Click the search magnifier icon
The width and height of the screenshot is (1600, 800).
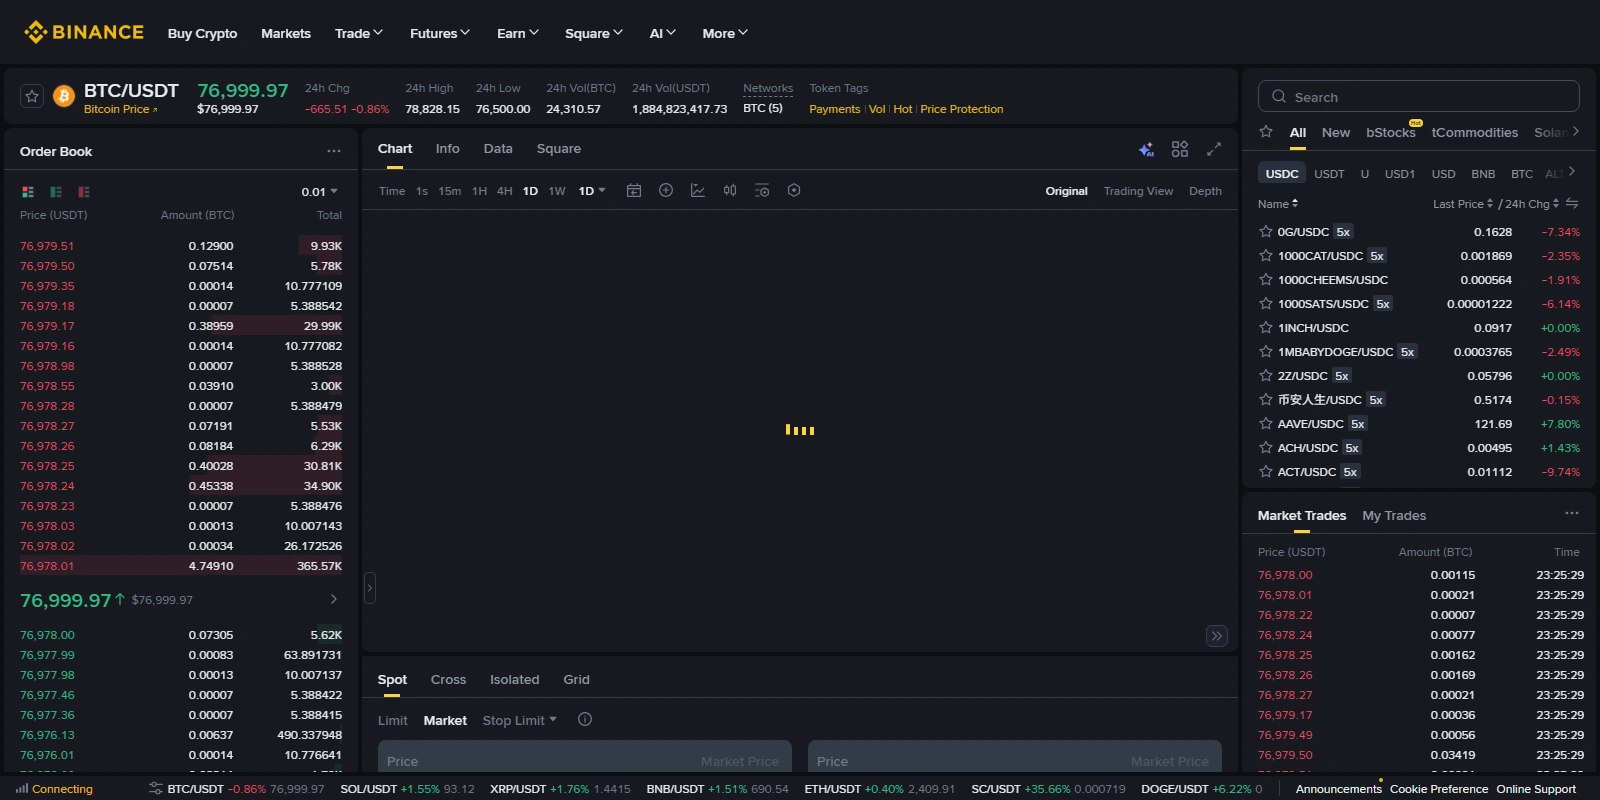click(1279, 97)
